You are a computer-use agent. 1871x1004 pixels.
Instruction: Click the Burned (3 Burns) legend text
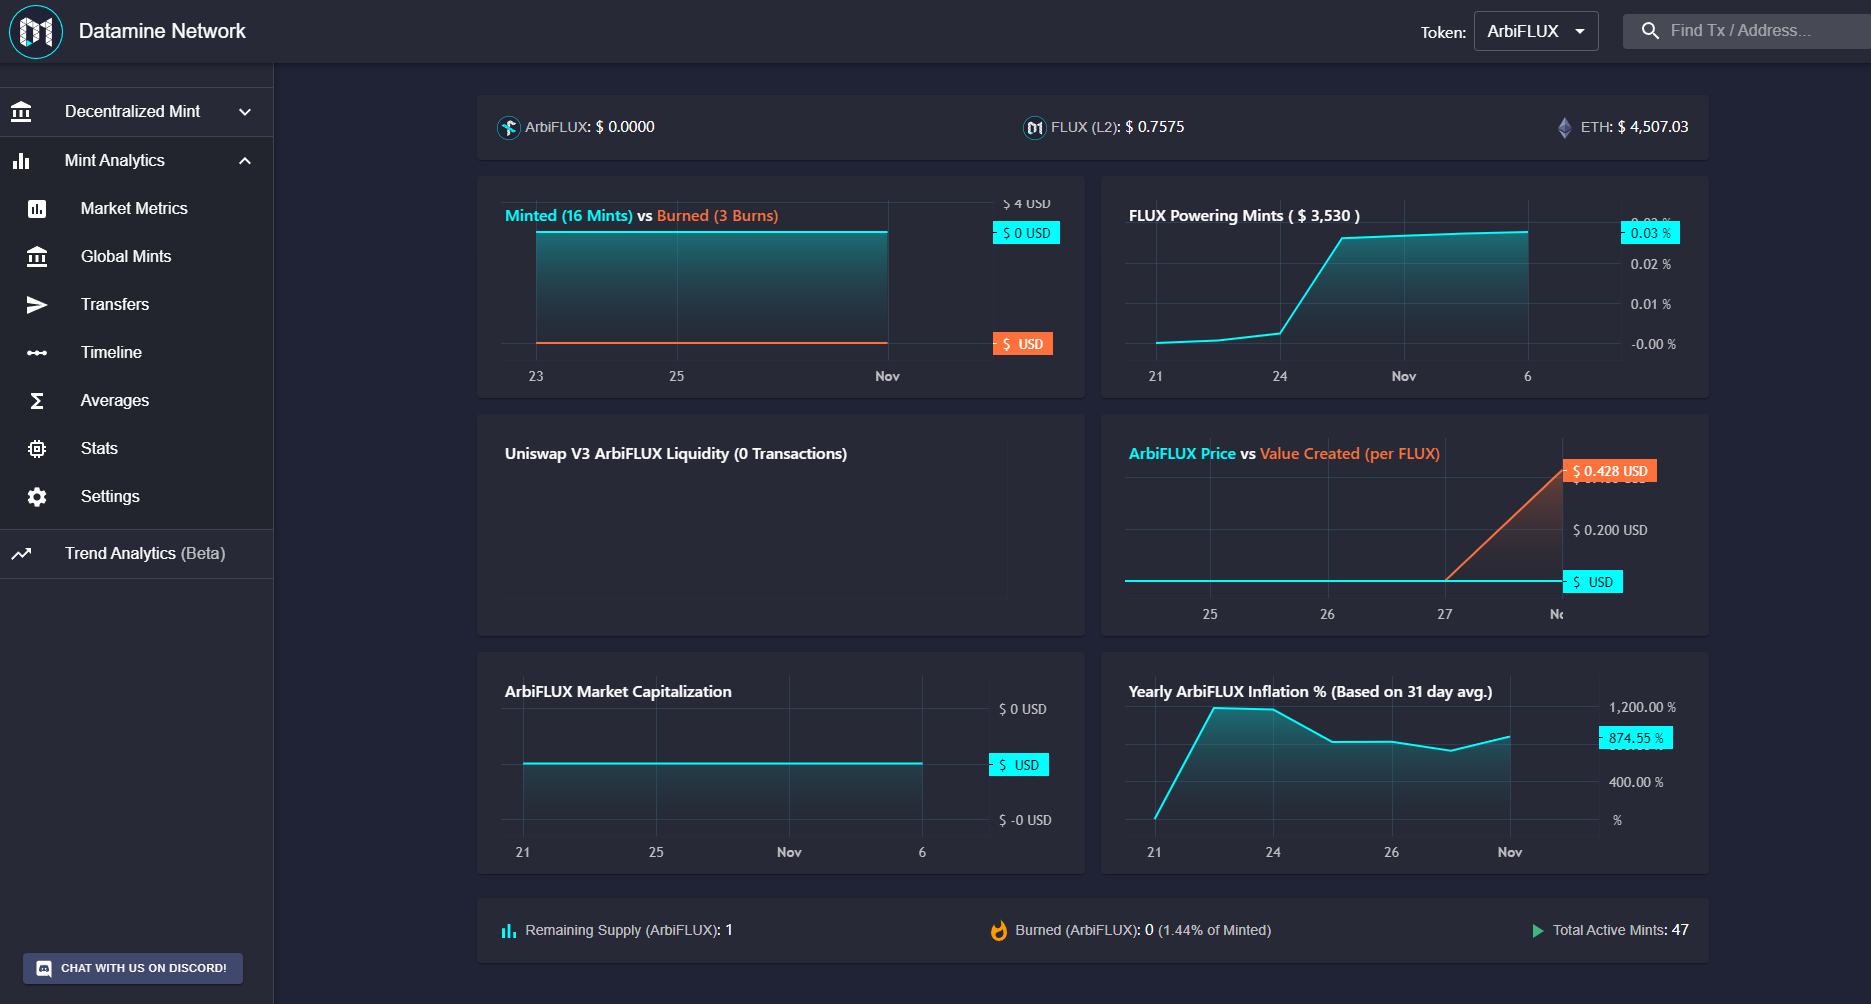(717, 216)
